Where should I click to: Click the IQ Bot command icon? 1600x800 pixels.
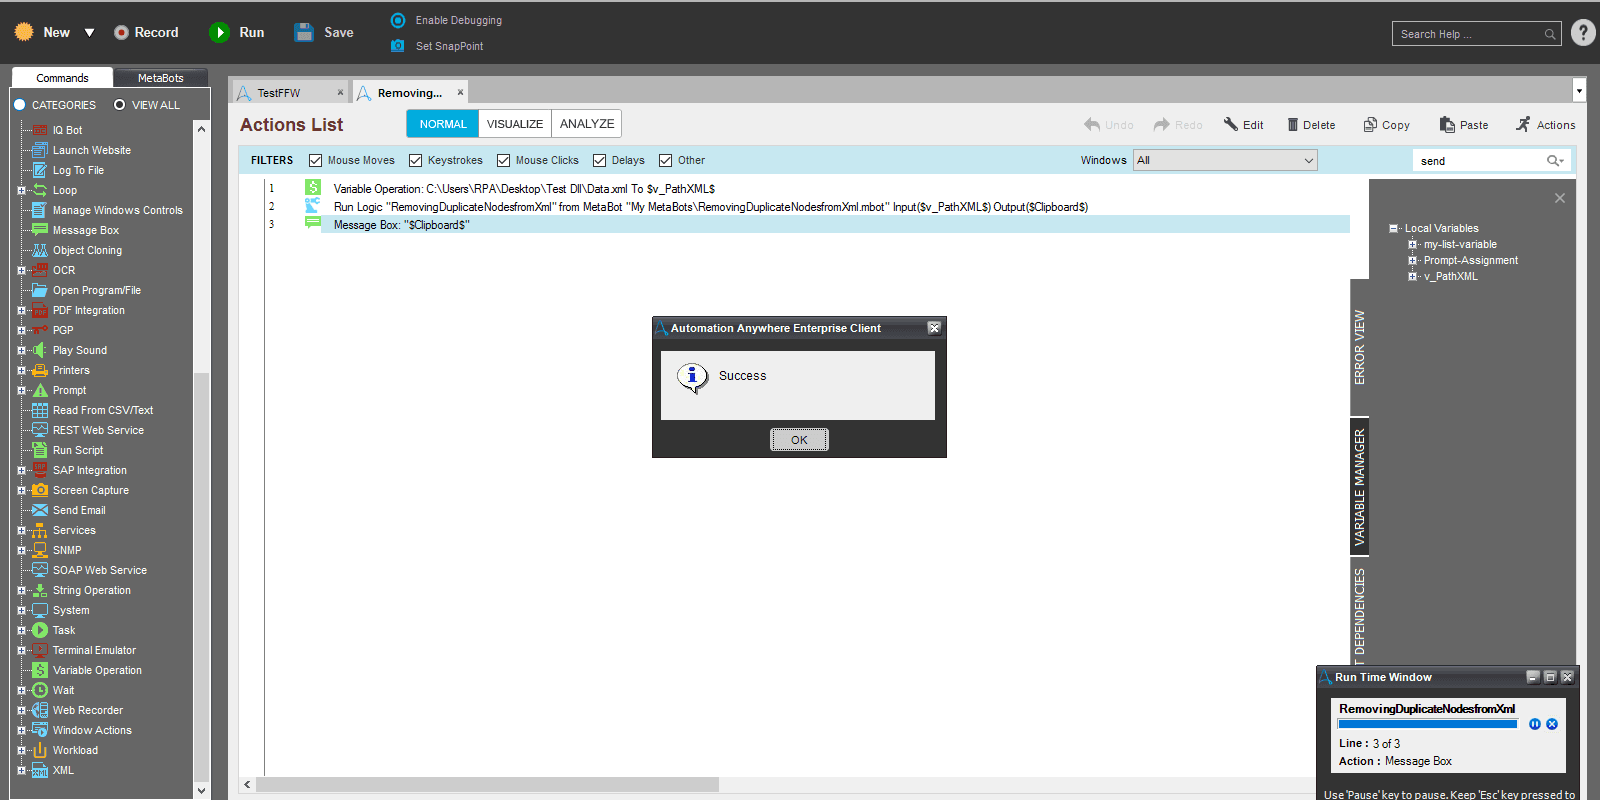coord(40,130)
